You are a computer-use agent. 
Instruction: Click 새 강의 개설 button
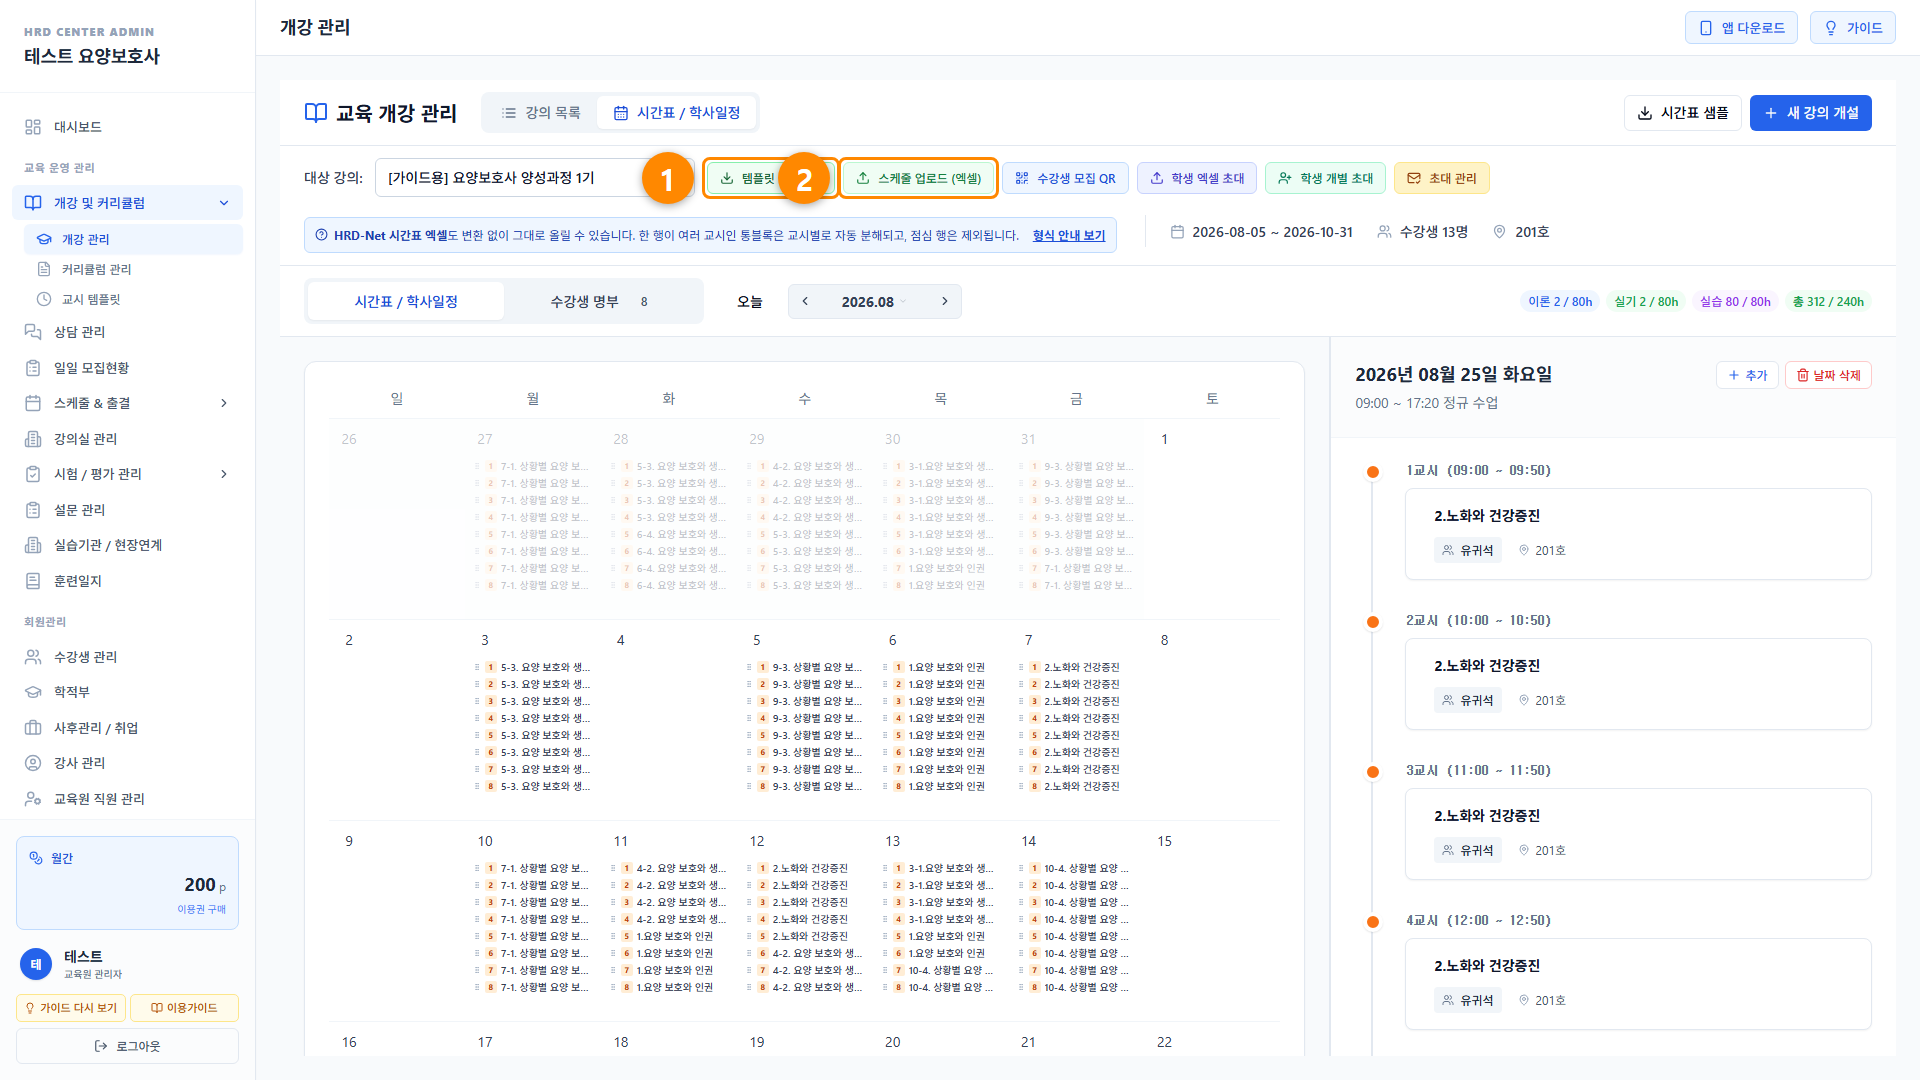pos(1811,113)
